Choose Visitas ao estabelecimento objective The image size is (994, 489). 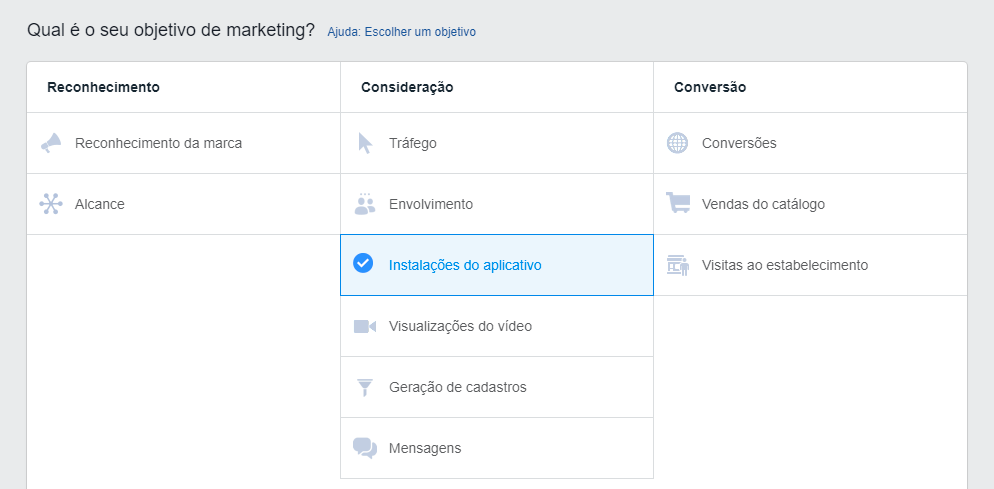[x=785, y=265]
